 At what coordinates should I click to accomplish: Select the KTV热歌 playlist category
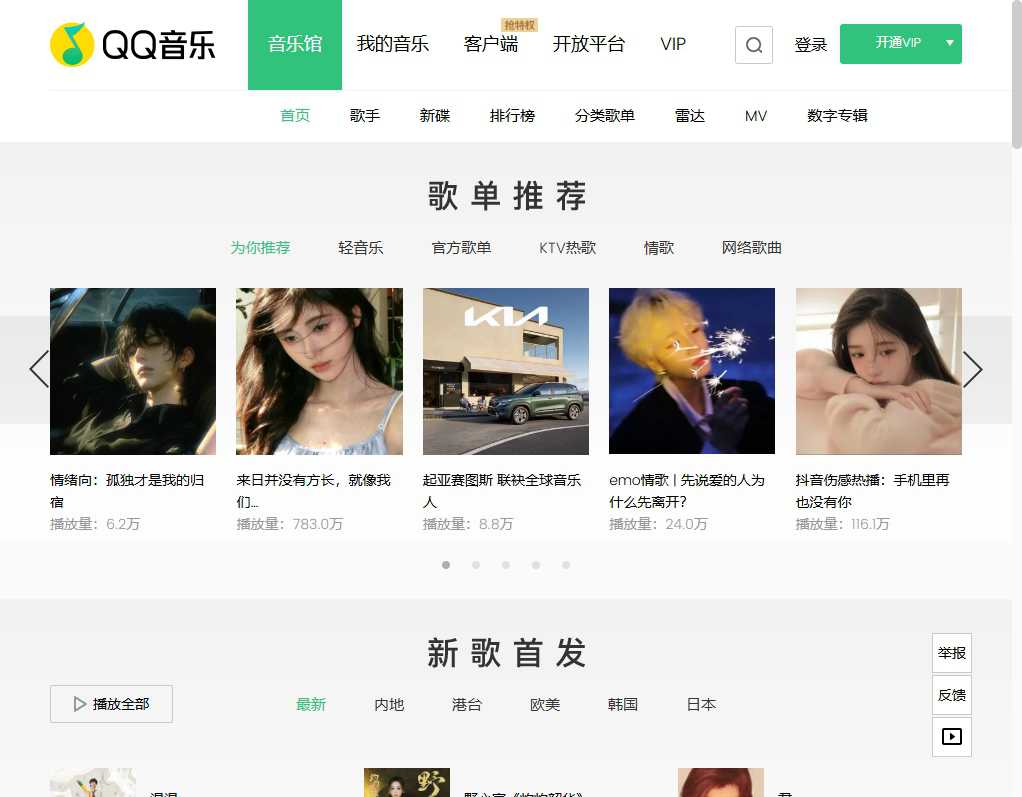(x=567, y=248)
